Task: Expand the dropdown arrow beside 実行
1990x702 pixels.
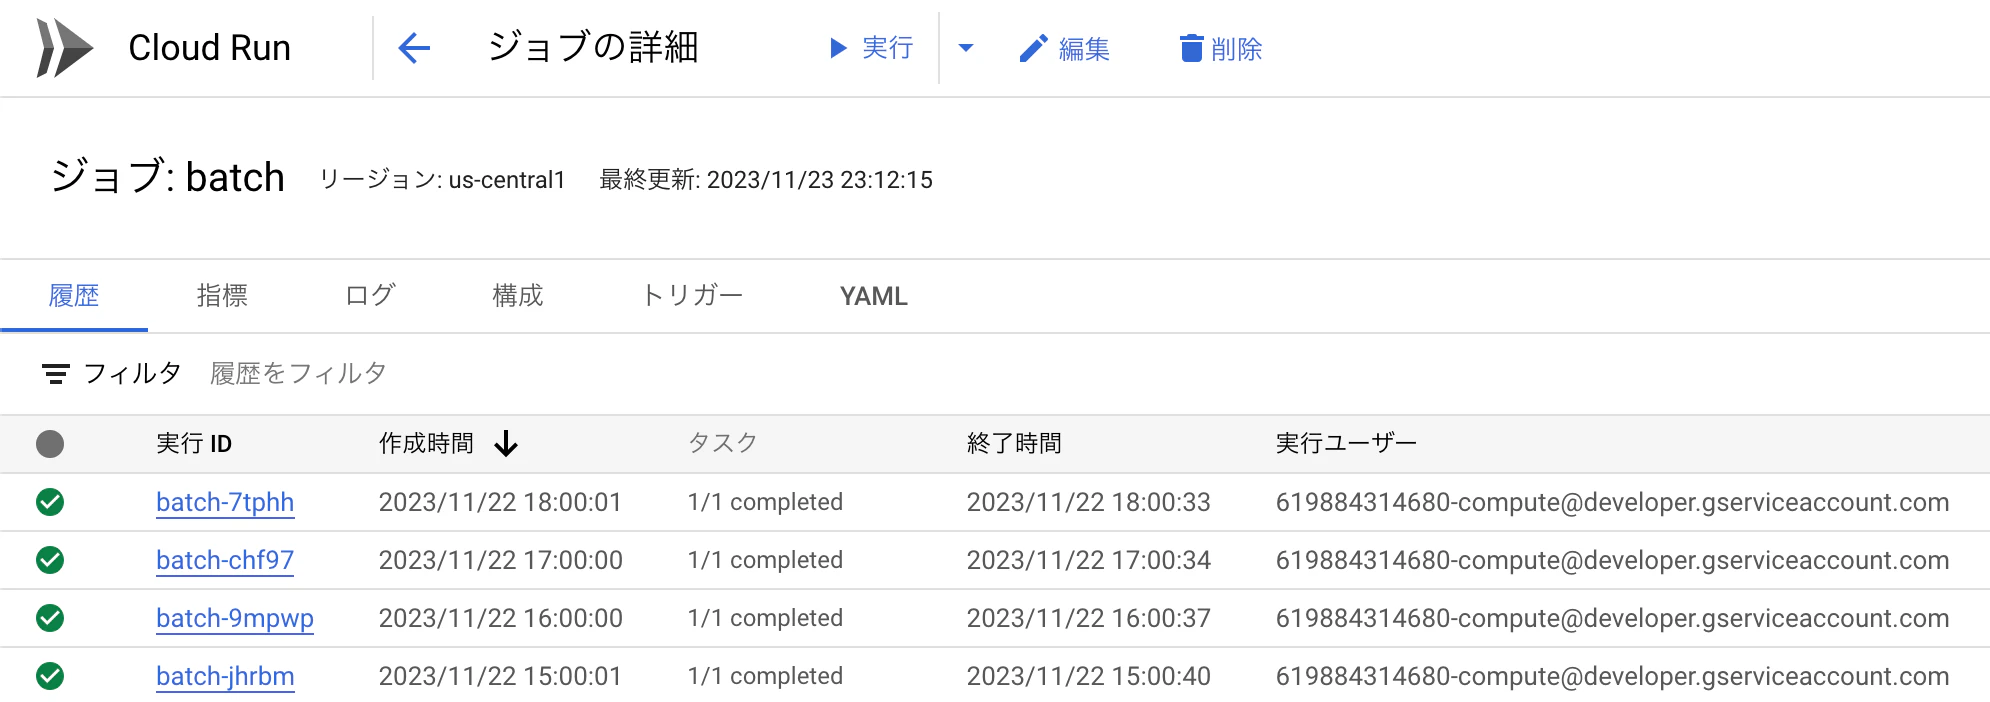Action: click(x=965, y=48)
